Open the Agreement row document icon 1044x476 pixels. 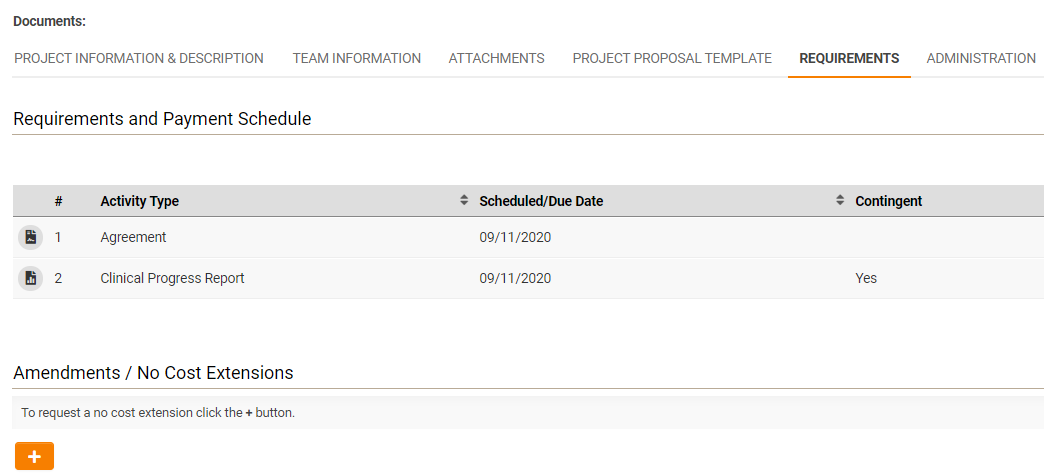(31, 238)
